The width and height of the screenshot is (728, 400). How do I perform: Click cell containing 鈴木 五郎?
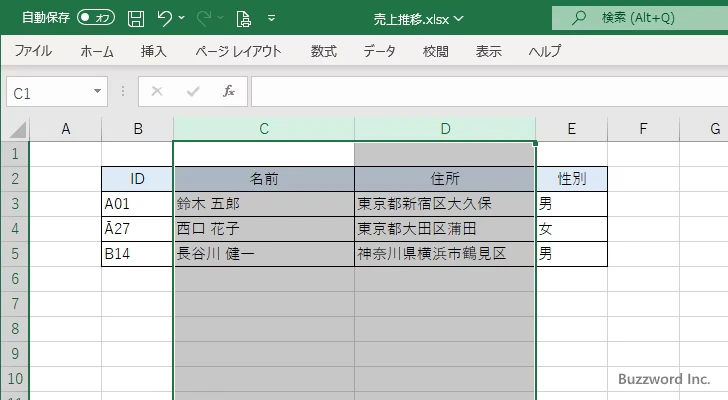tap(264, 204)
